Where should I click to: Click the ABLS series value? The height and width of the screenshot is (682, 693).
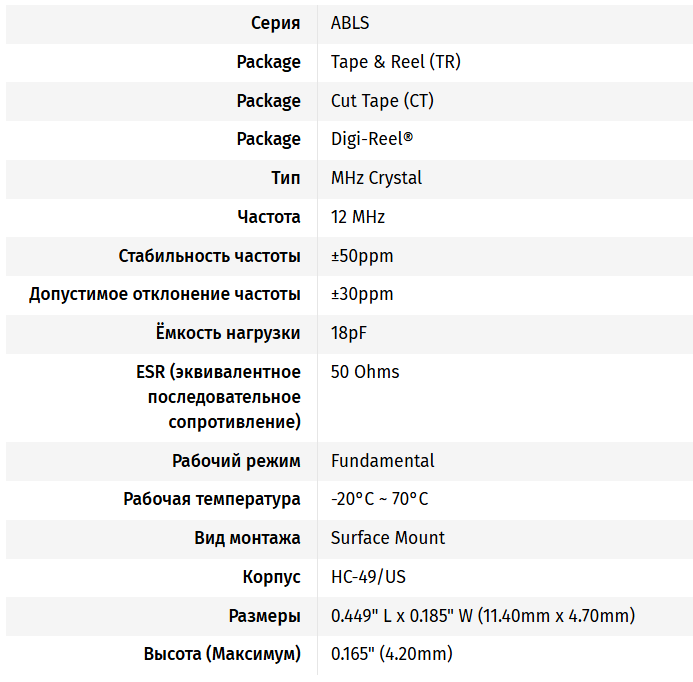tap(350, 23)
